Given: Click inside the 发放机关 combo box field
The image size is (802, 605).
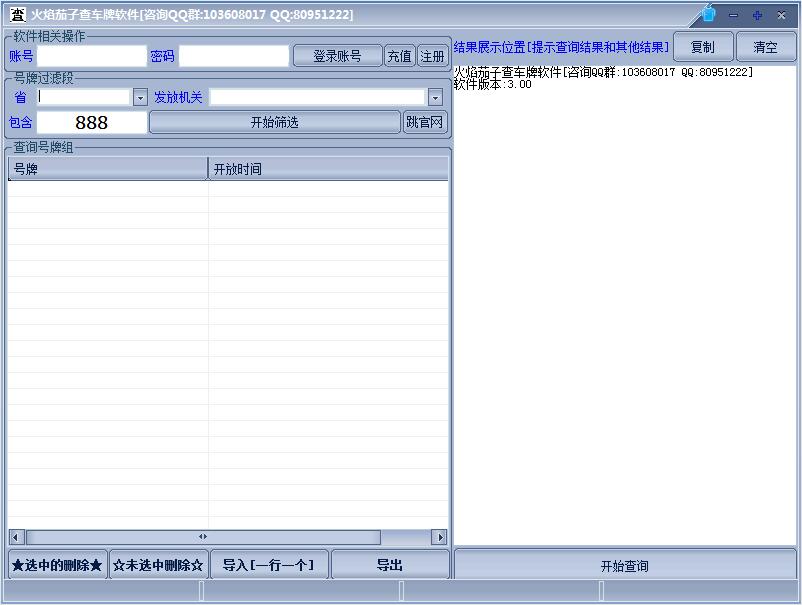Looking at the screenshot, I should click(x=318, y=97).
